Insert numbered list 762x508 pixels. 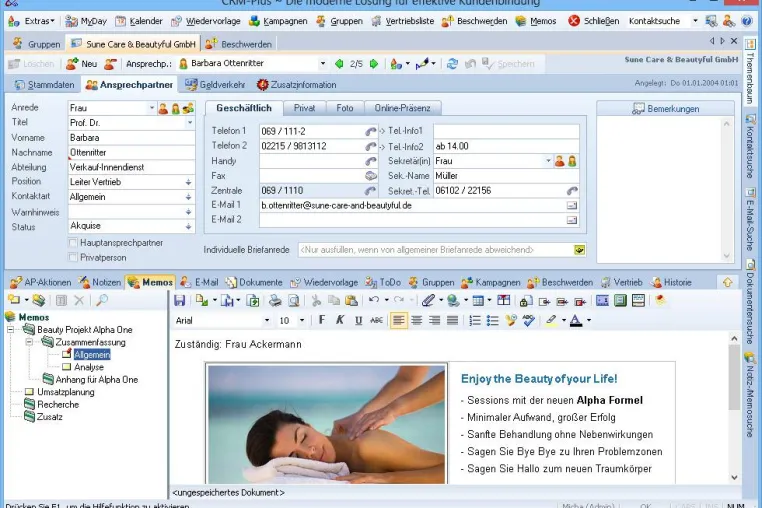(x=475, y=320)
